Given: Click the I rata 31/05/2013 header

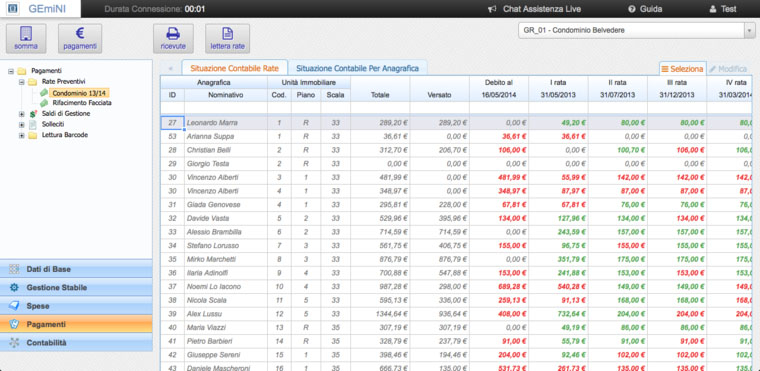Looking at the screenshot, I should [x=558, y=89].
